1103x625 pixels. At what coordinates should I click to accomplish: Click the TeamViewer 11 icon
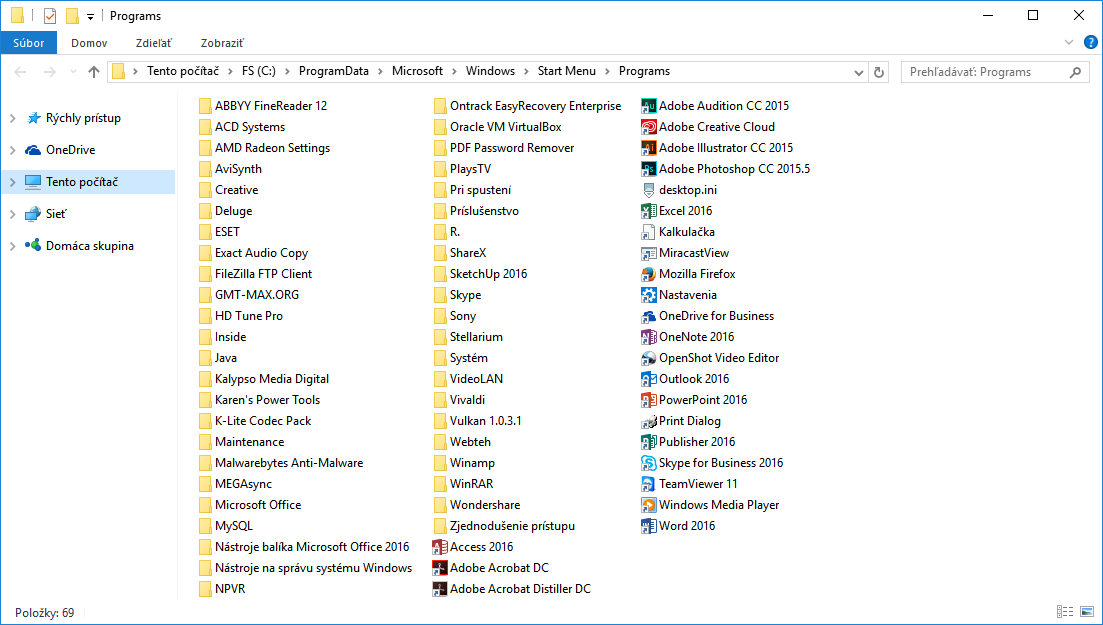click(648, 484)
